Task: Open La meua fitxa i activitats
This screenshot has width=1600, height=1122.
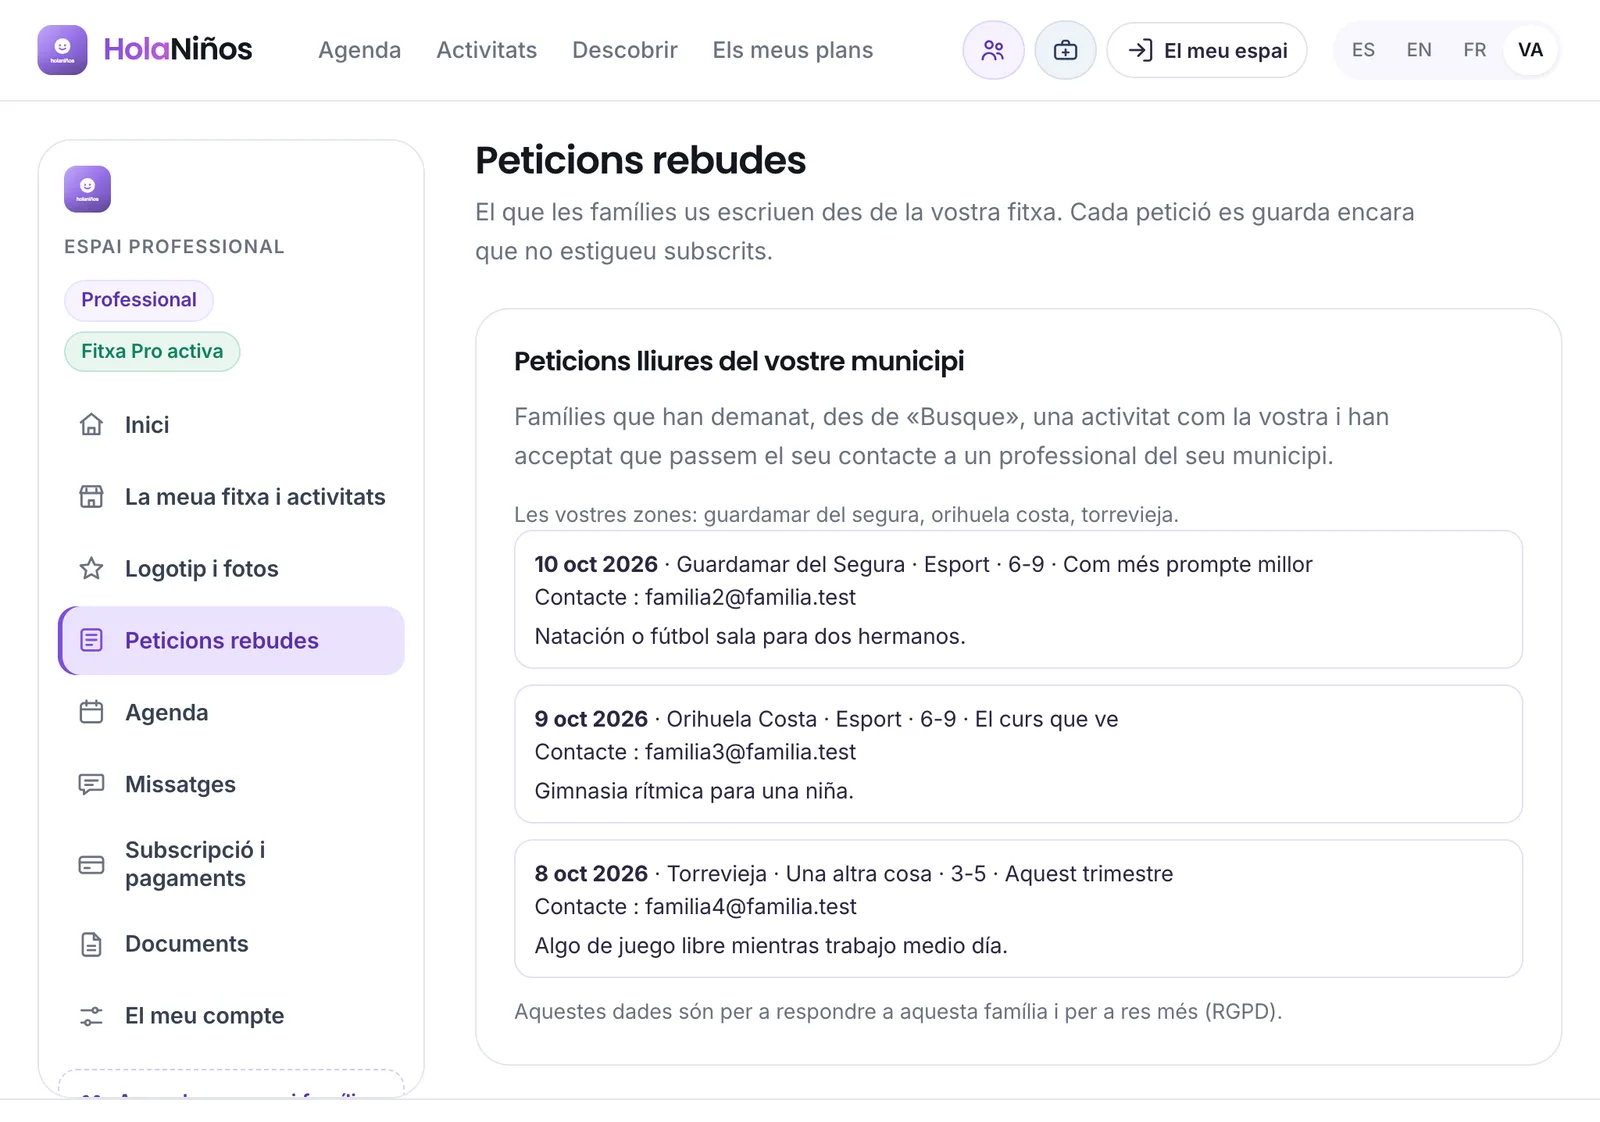Action: (x=232, y=497)
